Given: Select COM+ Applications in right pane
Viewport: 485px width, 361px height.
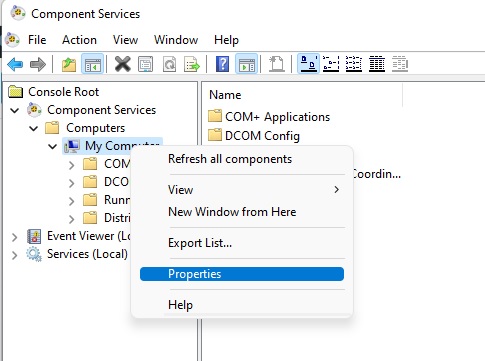Looking at the screenshot, I should pyautogui.click(x=277, y=117).
